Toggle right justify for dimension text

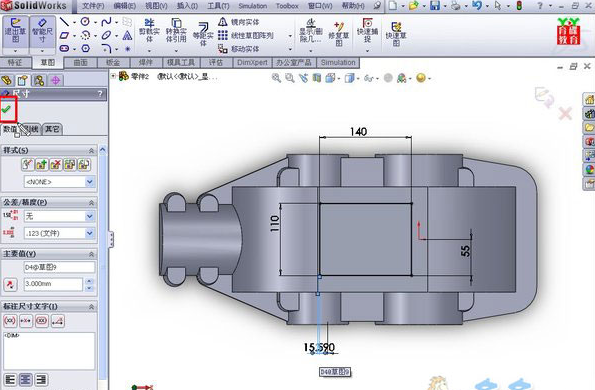coord(41,379)
